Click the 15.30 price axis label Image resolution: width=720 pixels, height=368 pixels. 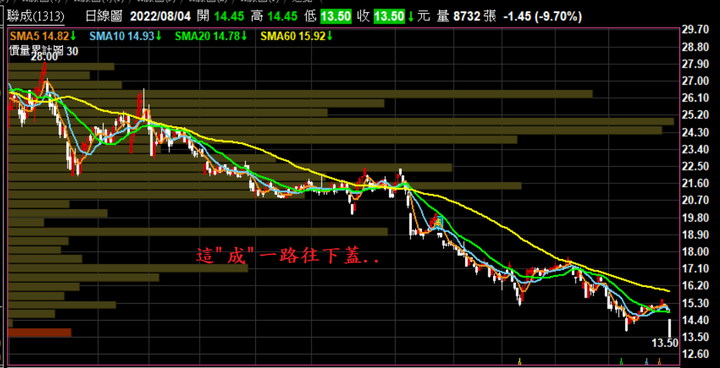coord(696,303)
